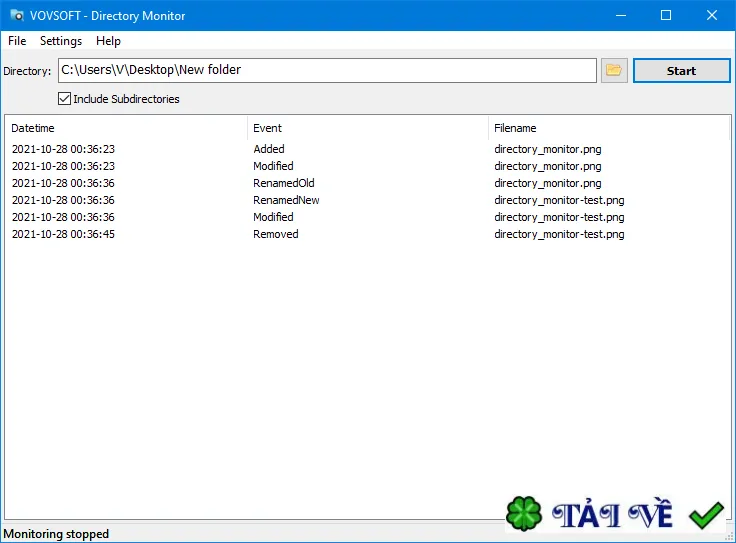Click the Start button
The image size is (736, 543).
tap(682, 70)
